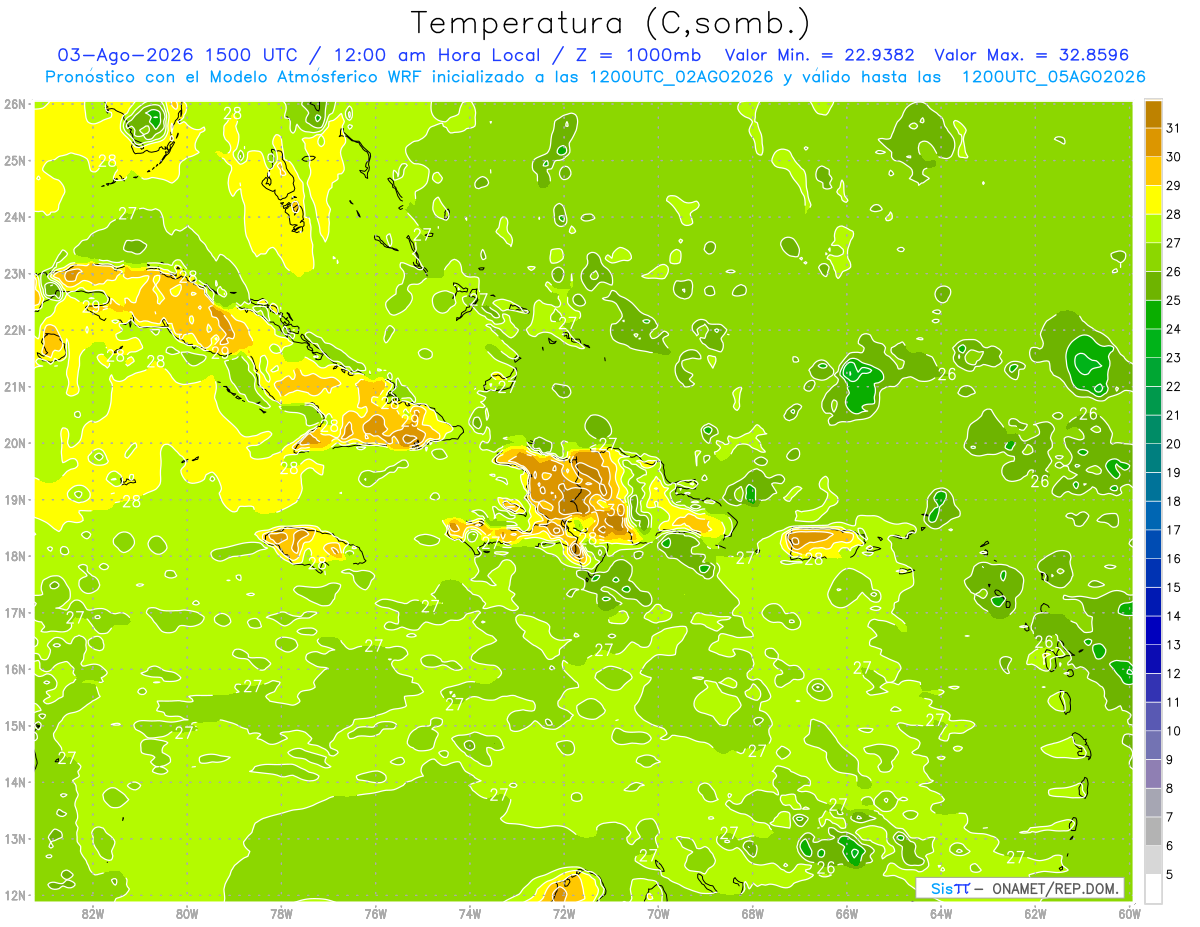
Task: Click the '14' label on color scale
Action: 1173,616
